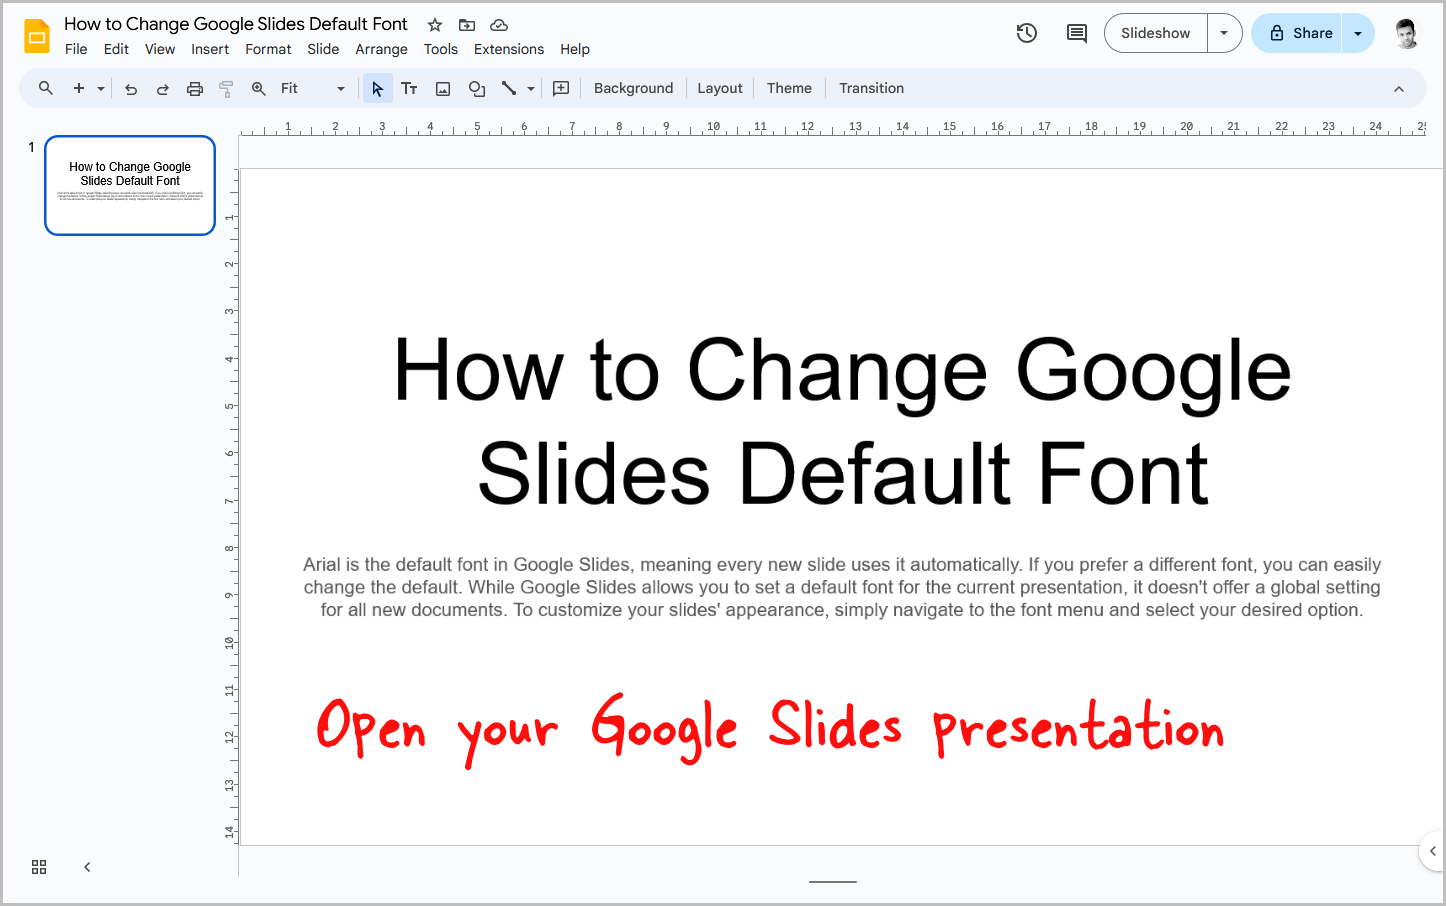
Task: Open the Insert menu
Action: [x=210, y=49]
